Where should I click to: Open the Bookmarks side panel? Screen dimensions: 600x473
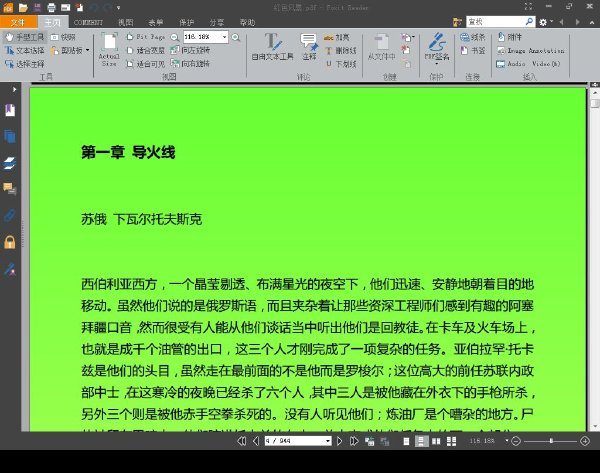[x=10, y=110]
